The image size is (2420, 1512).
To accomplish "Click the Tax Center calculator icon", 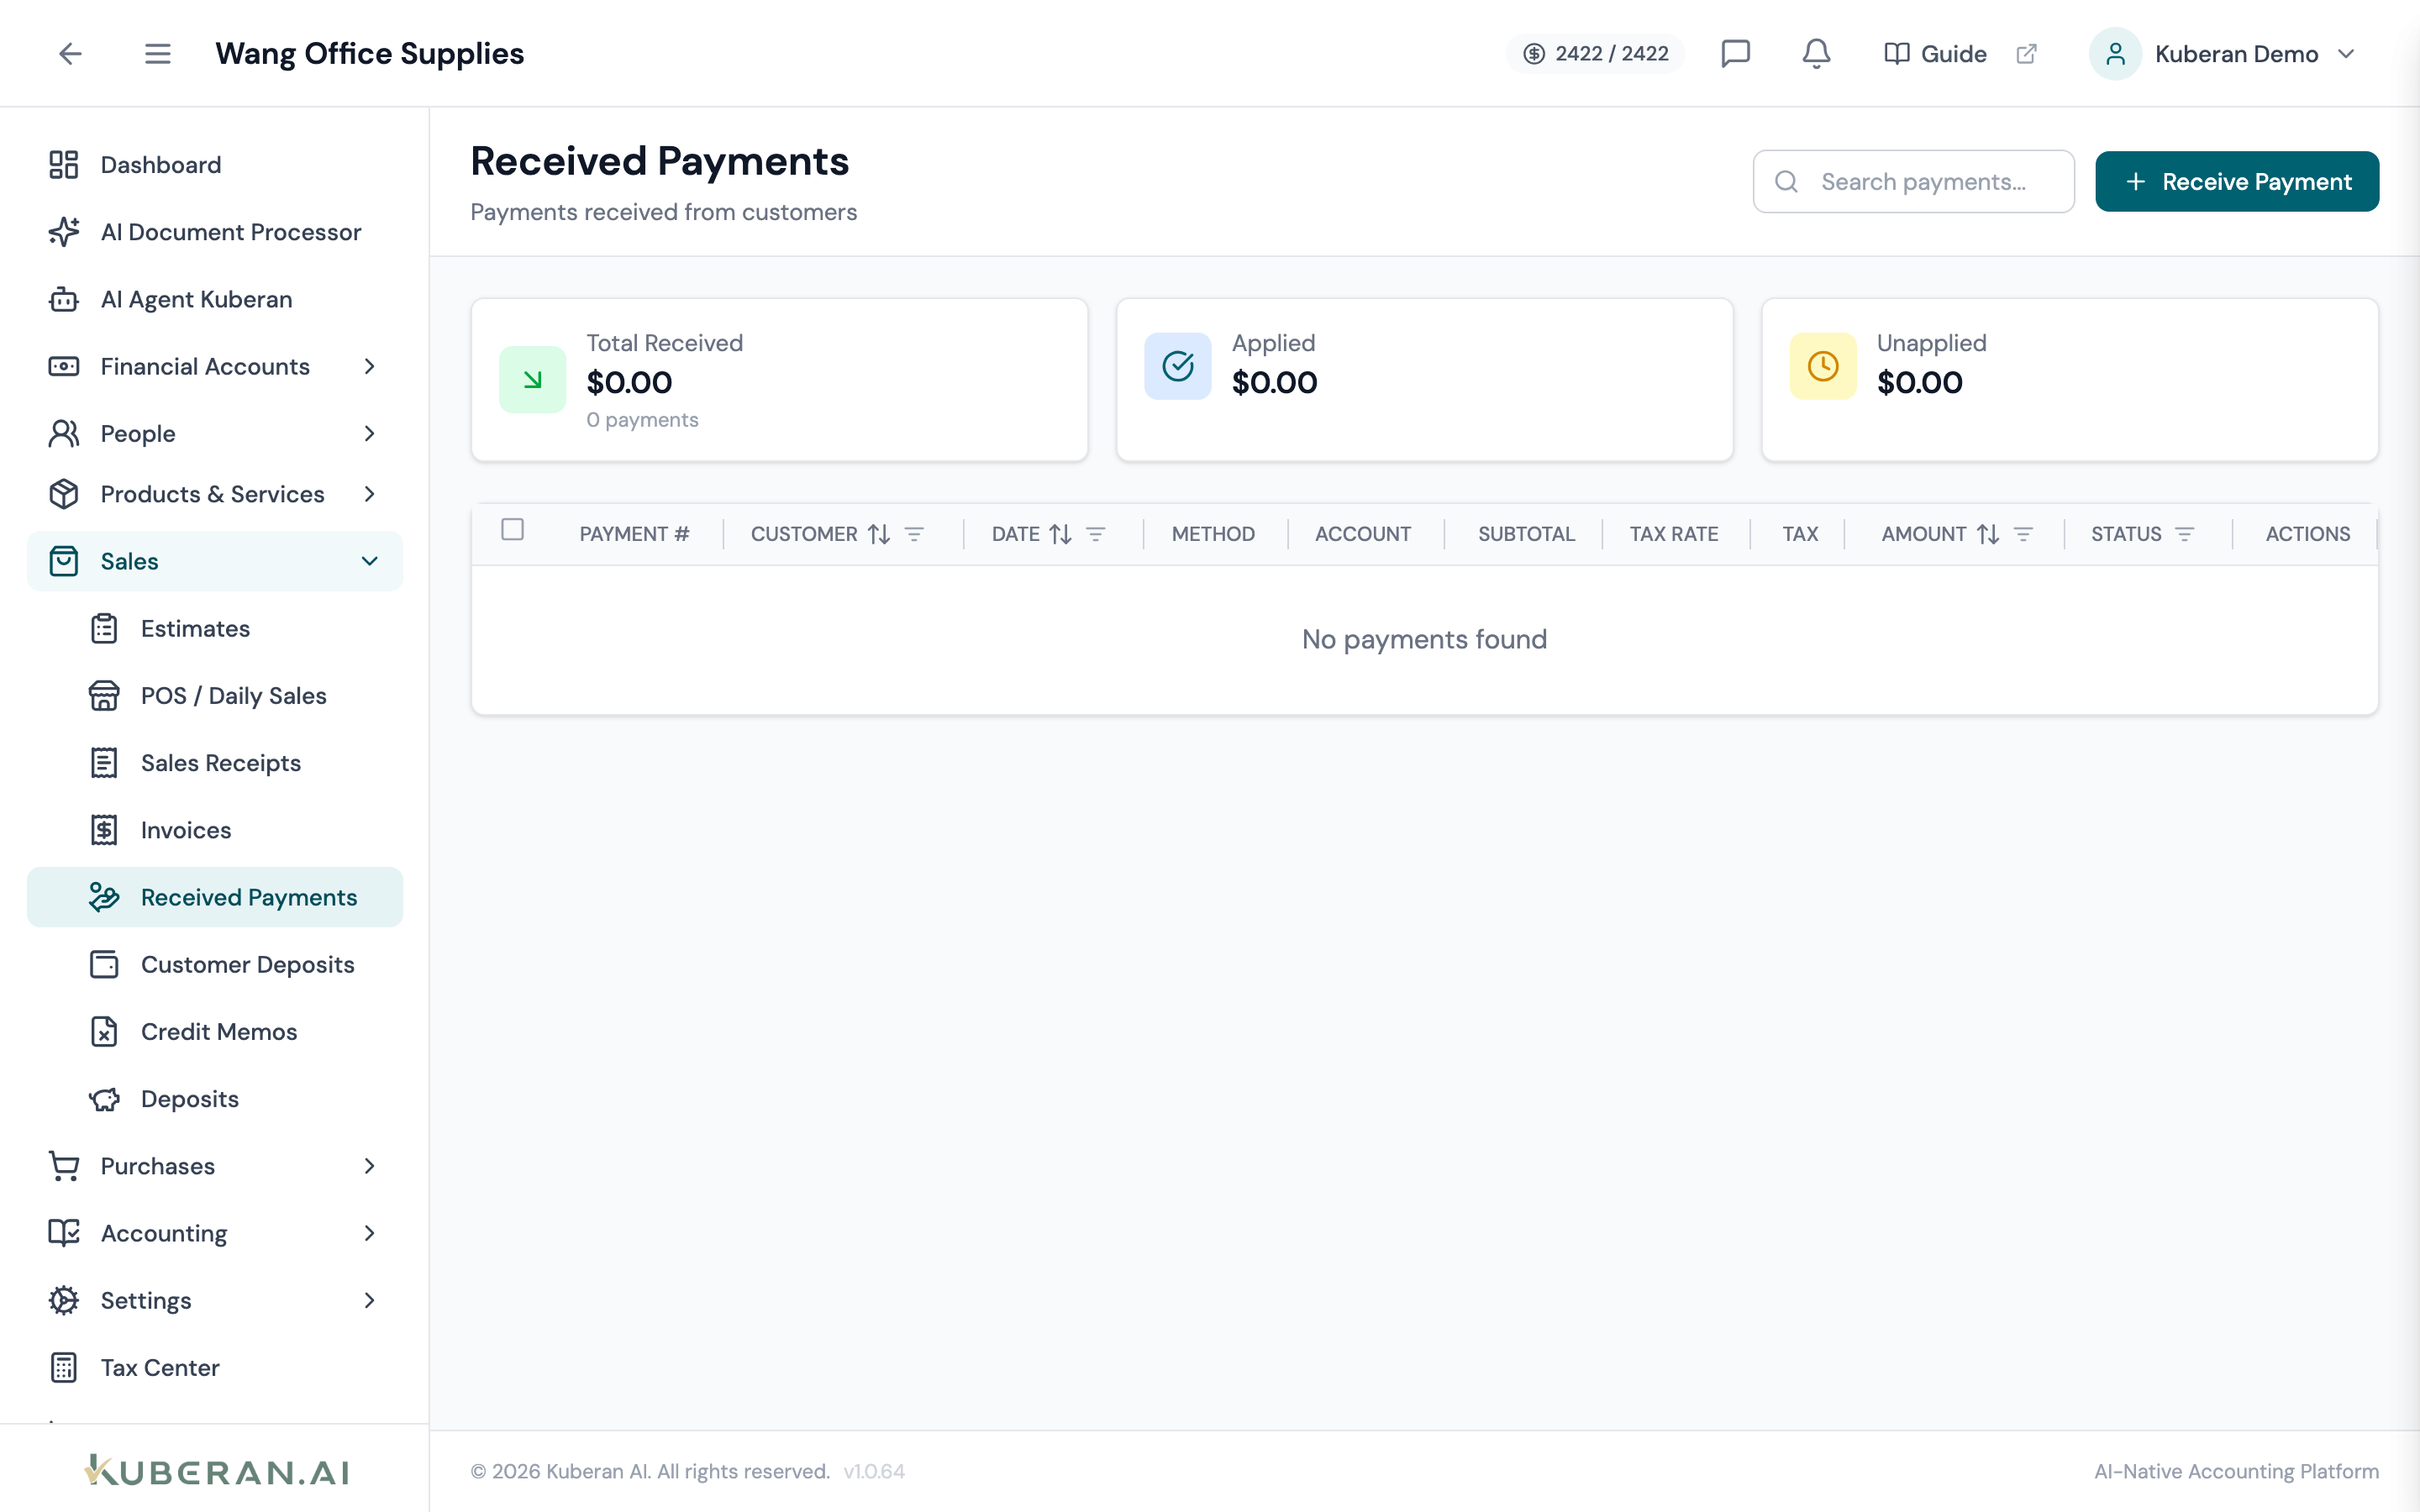I will point(64,1367).
